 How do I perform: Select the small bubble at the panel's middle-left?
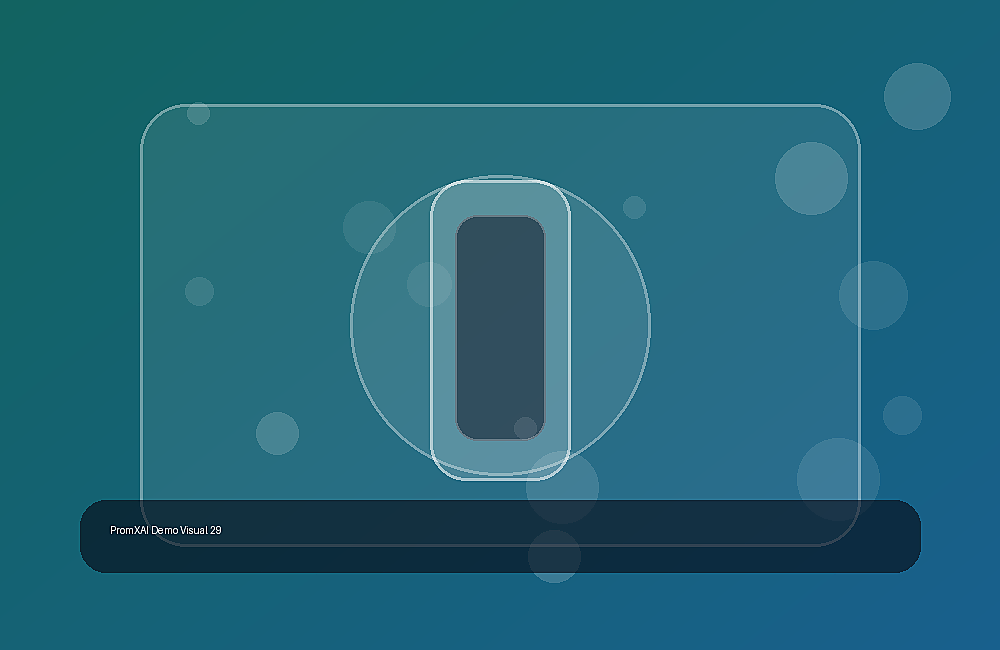pyautogui.click(x=200, y=292)
